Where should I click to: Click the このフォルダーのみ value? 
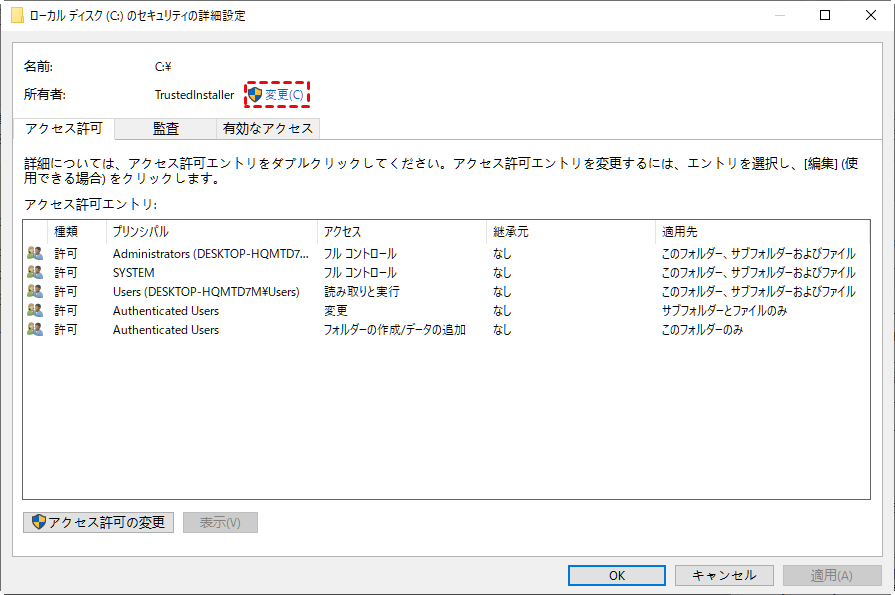click(702, 329)
